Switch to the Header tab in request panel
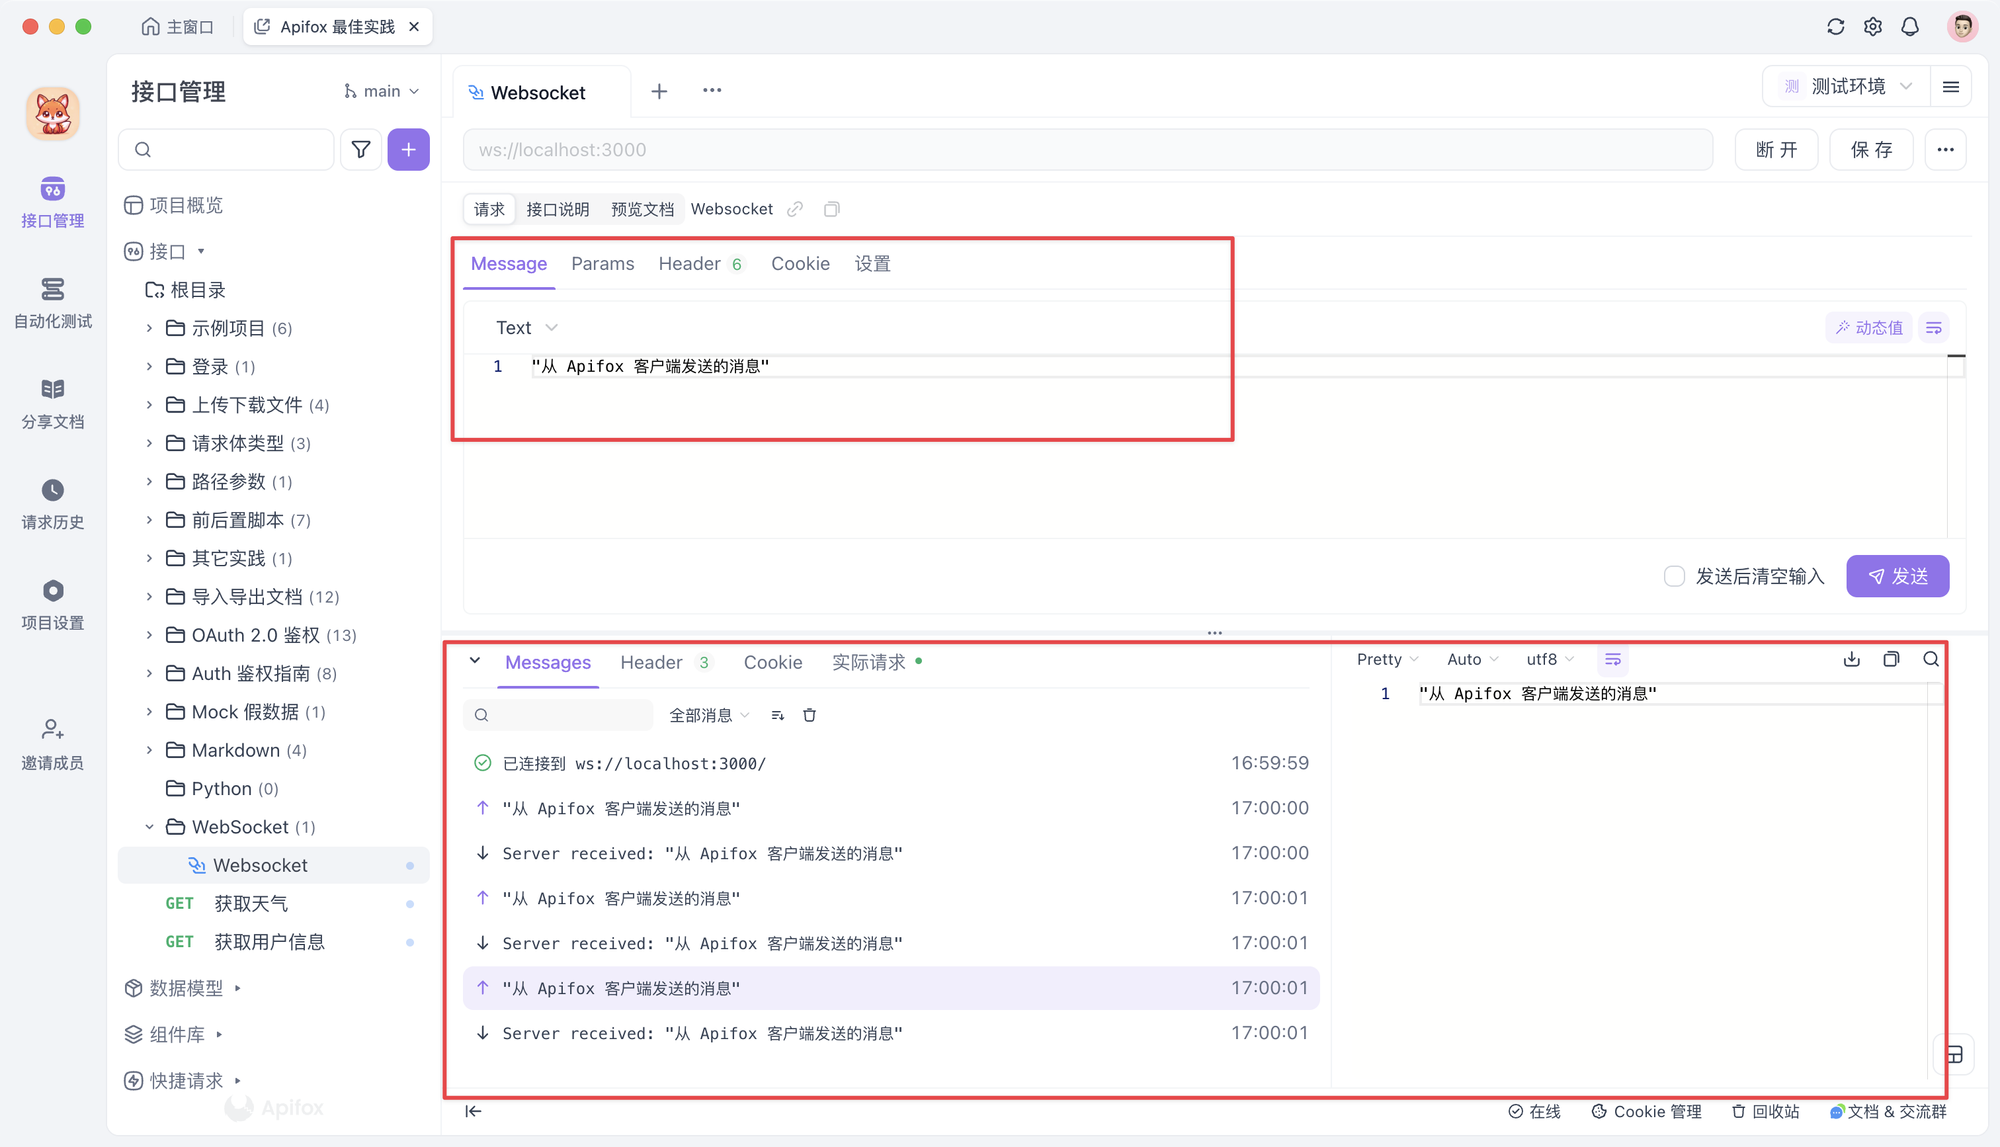 pyautogui.click(x=690, y=264)
